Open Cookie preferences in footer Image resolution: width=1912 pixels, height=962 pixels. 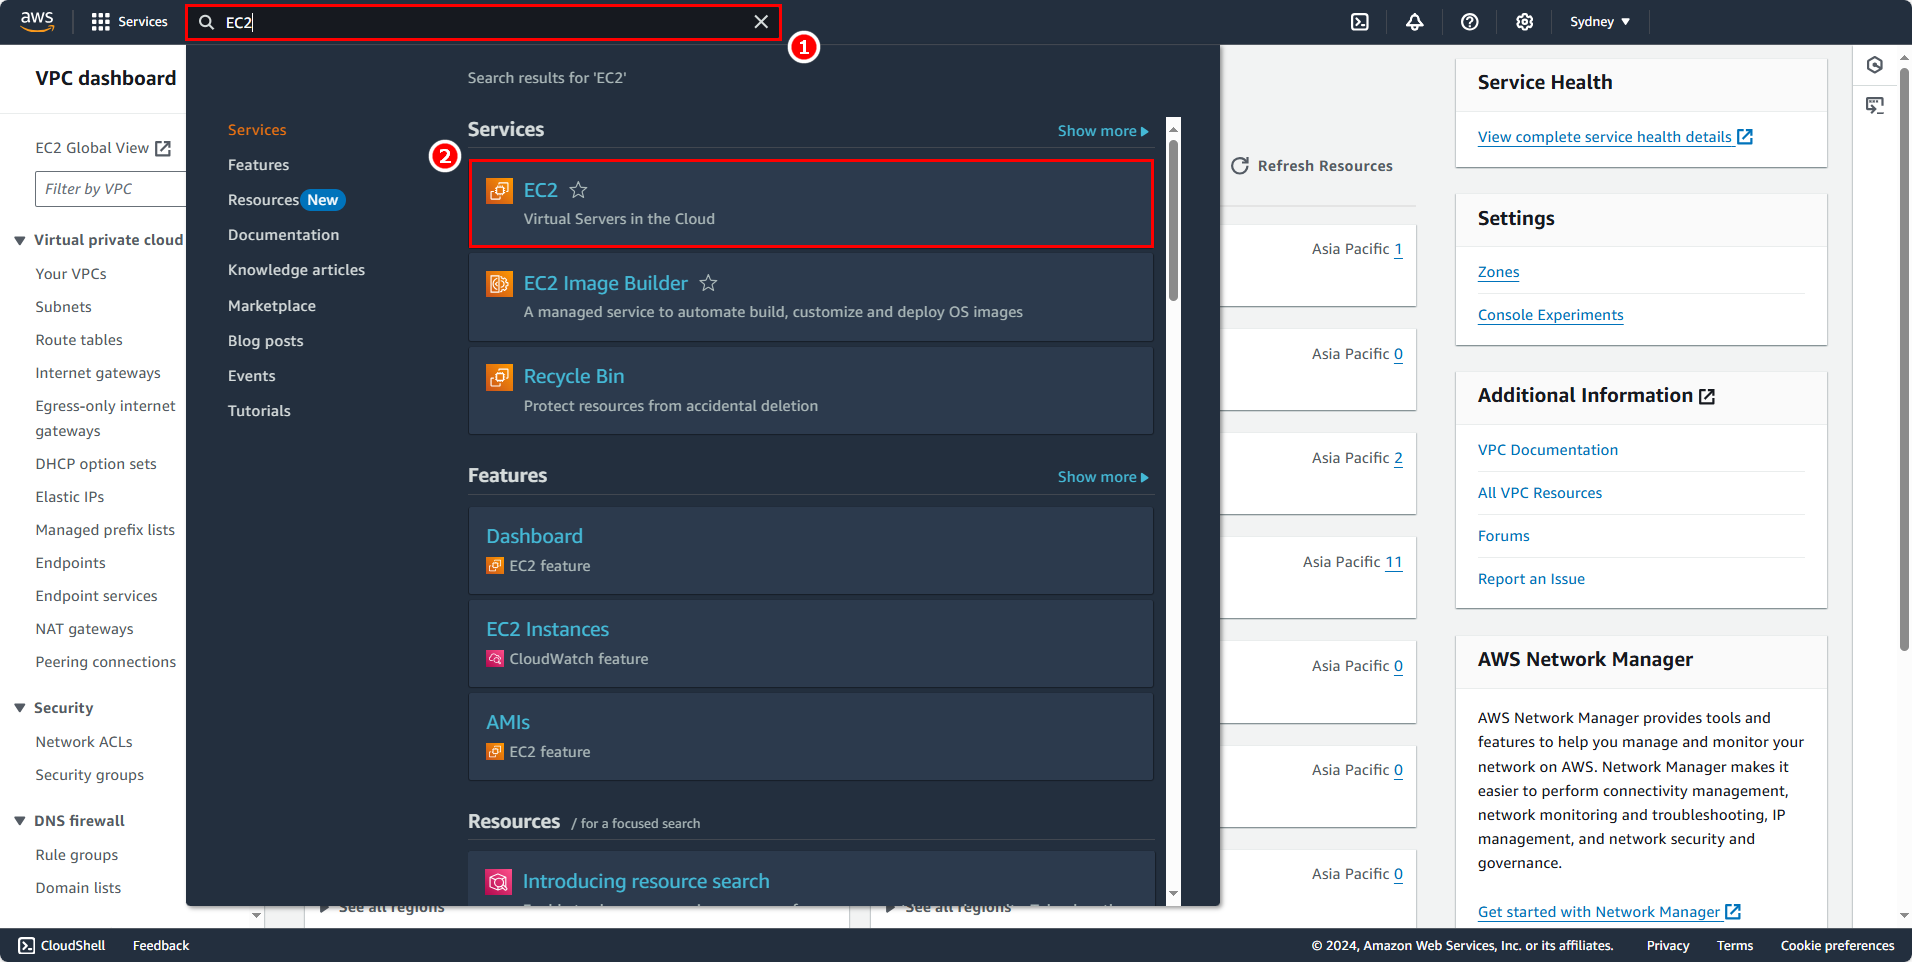pyautogui.click(x=1837, y=945)
